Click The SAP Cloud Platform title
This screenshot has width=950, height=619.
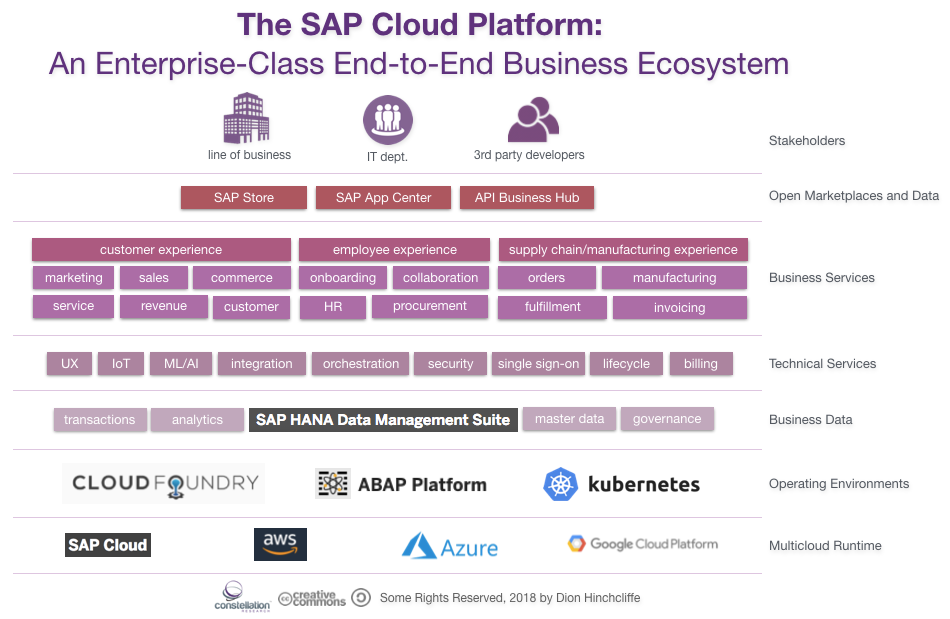pos(420,25)
